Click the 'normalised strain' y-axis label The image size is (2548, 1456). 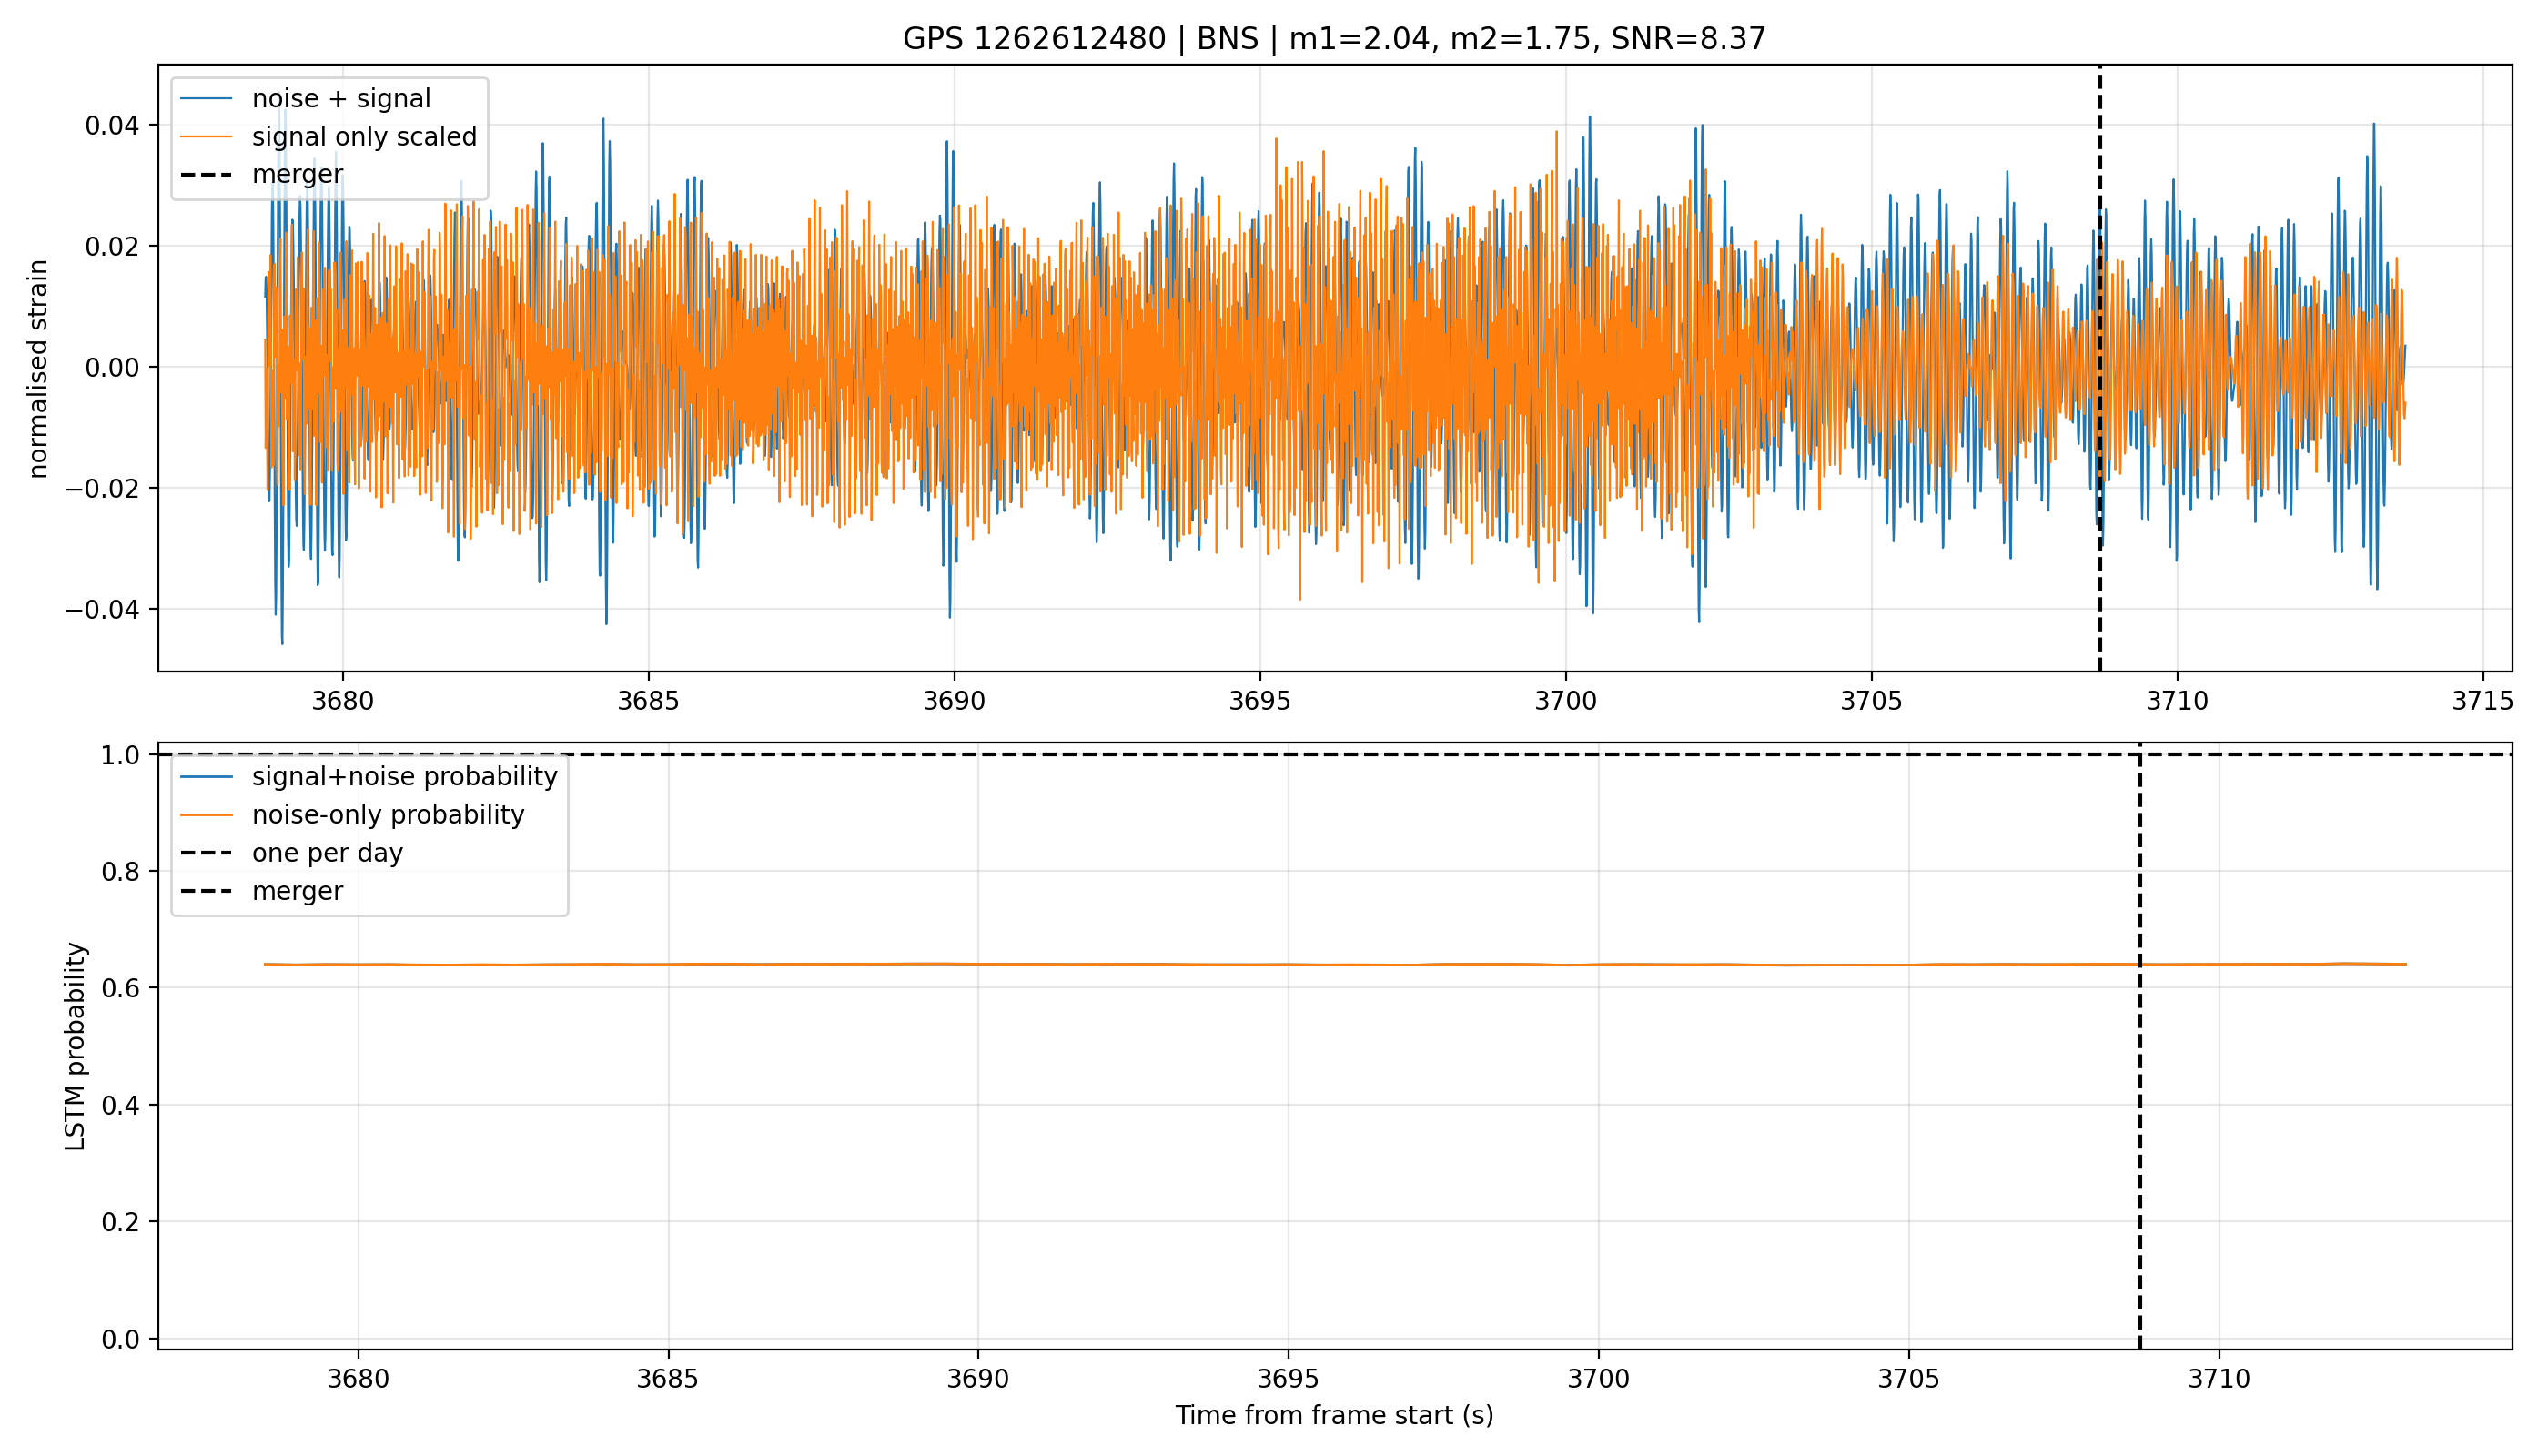point(38,369)
